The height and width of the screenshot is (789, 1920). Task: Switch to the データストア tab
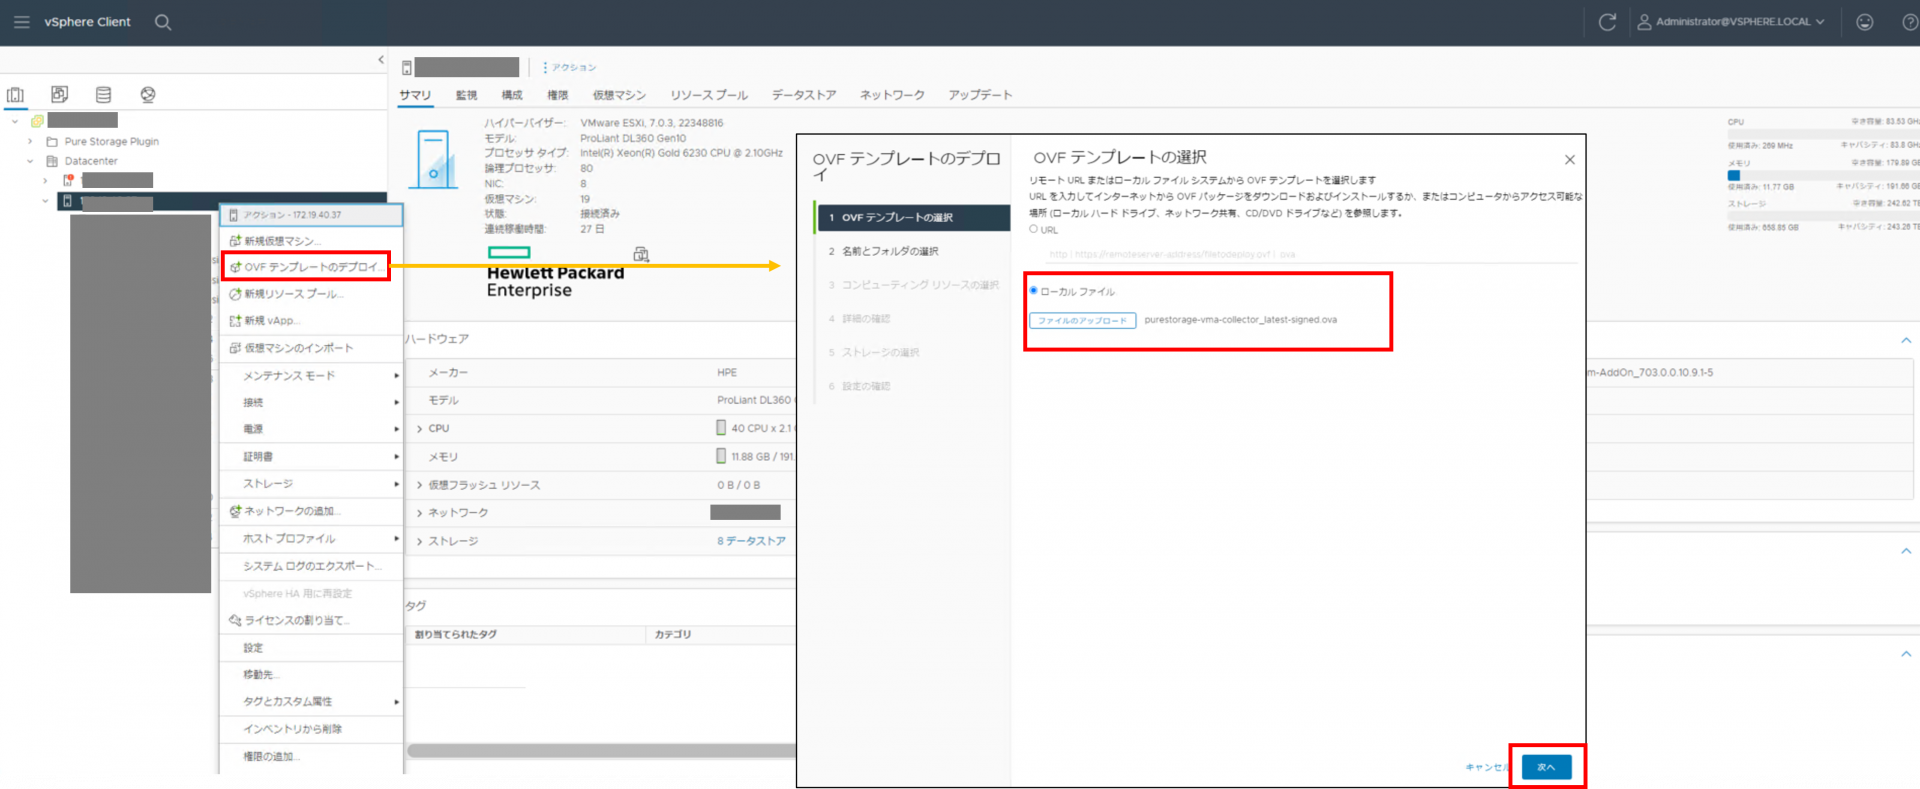(x=803, y=95)
